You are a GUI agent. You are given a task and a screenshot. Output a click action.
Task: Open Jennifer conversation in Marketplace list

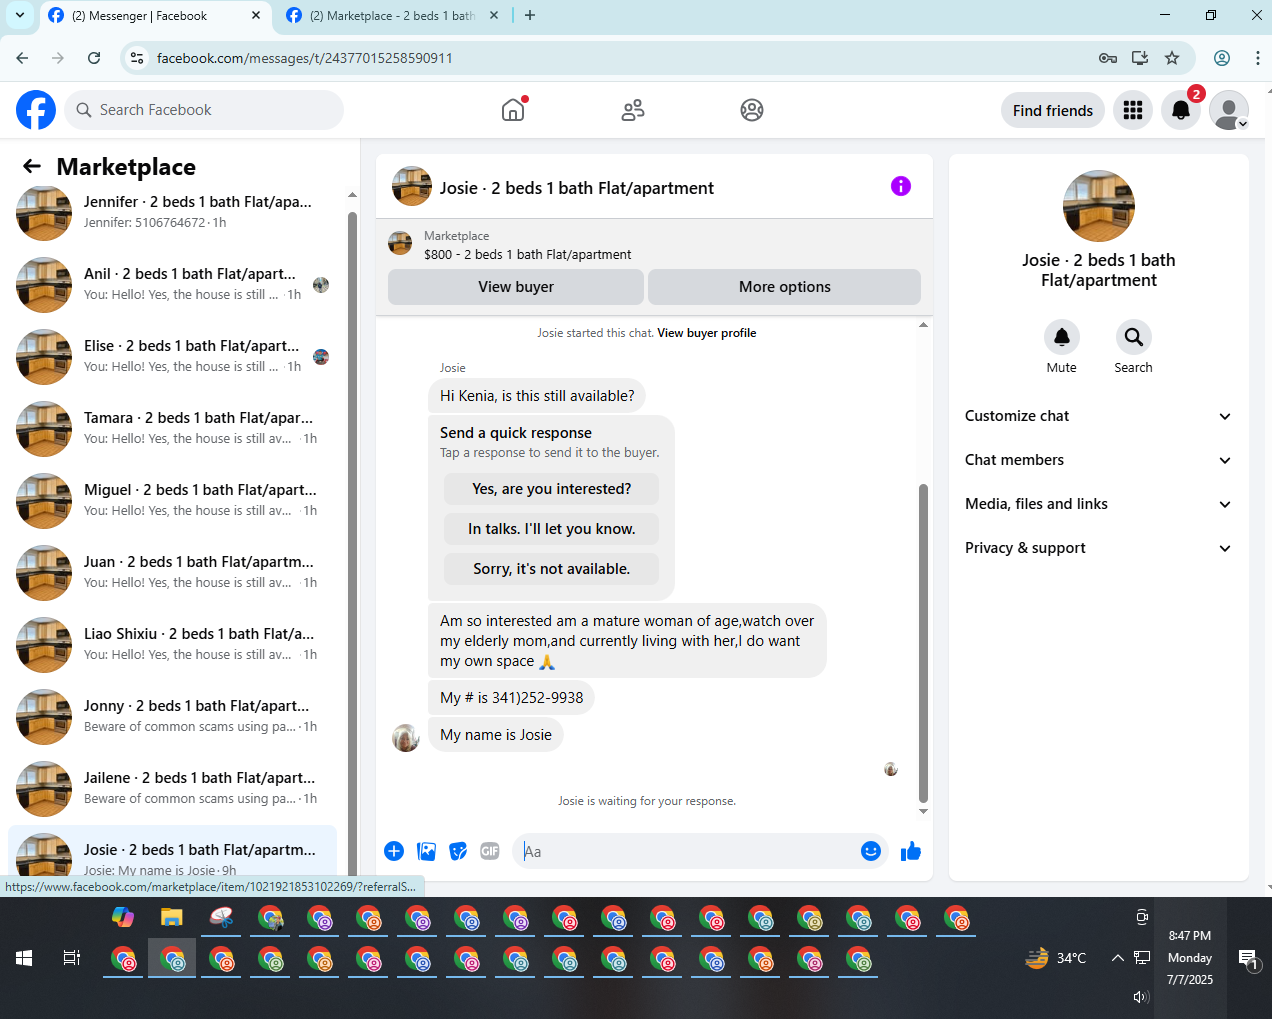(172, 212)
